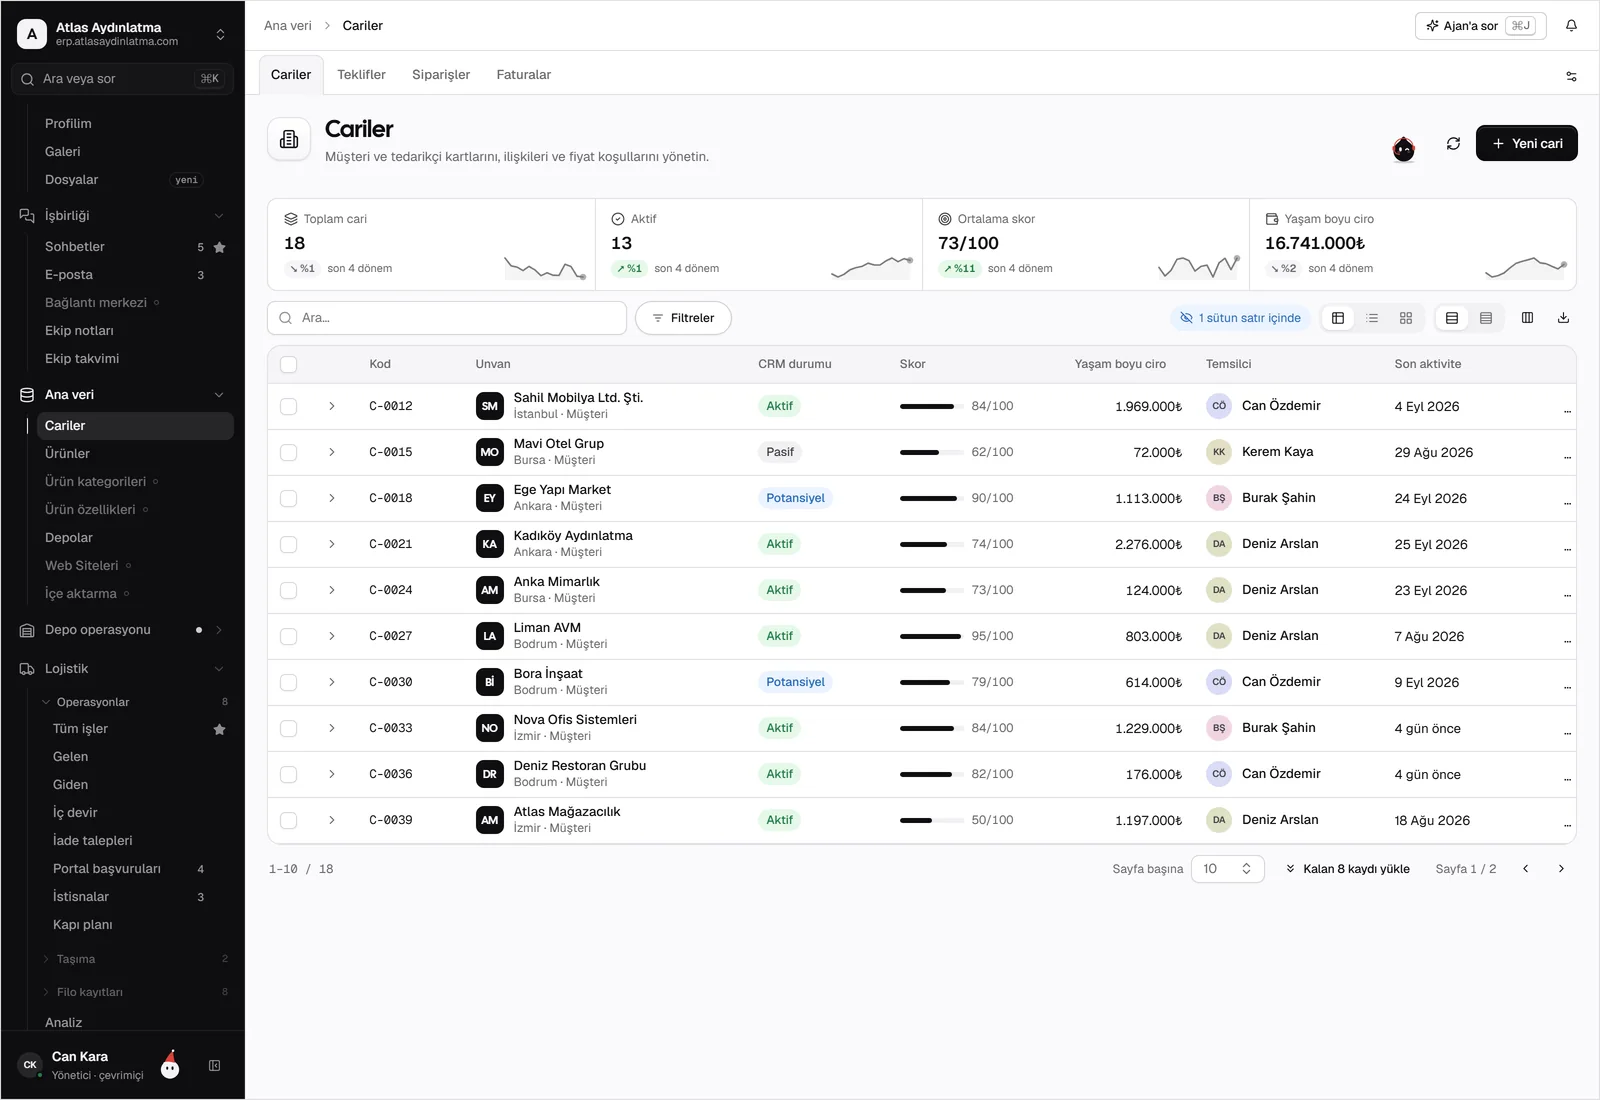Open the Teklifler tab
This screenshot has width=1600, height=1100.
coord(361,75)
